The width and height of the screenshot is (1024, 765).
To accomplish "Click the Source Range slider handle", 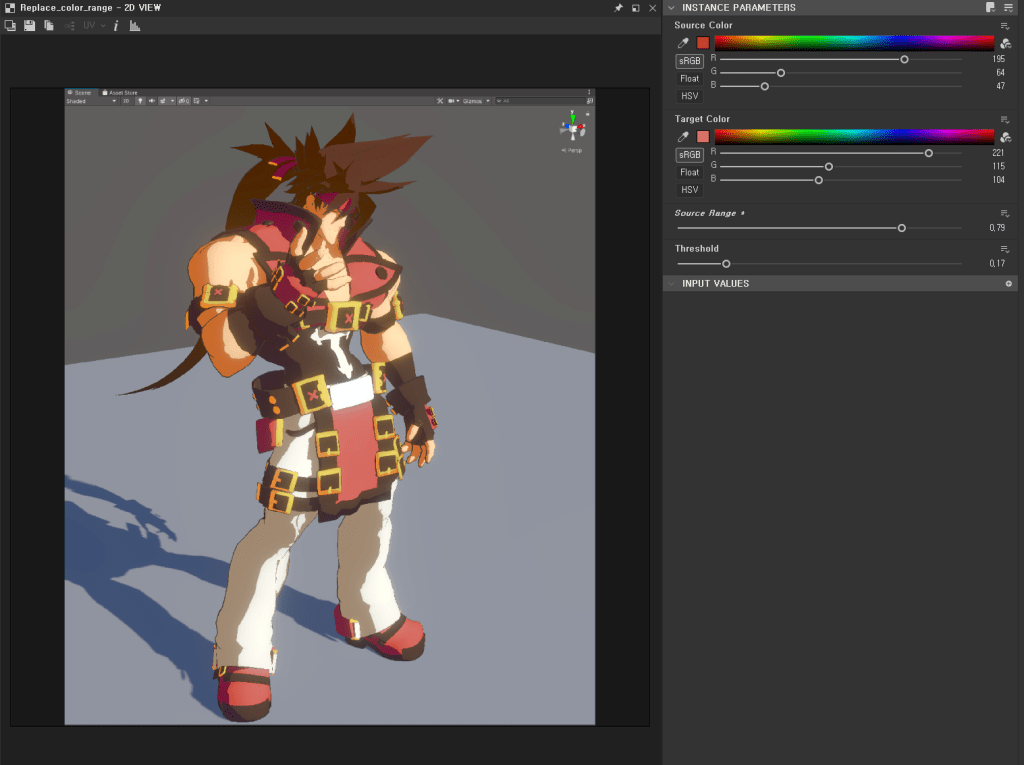I will pos(901,228).
